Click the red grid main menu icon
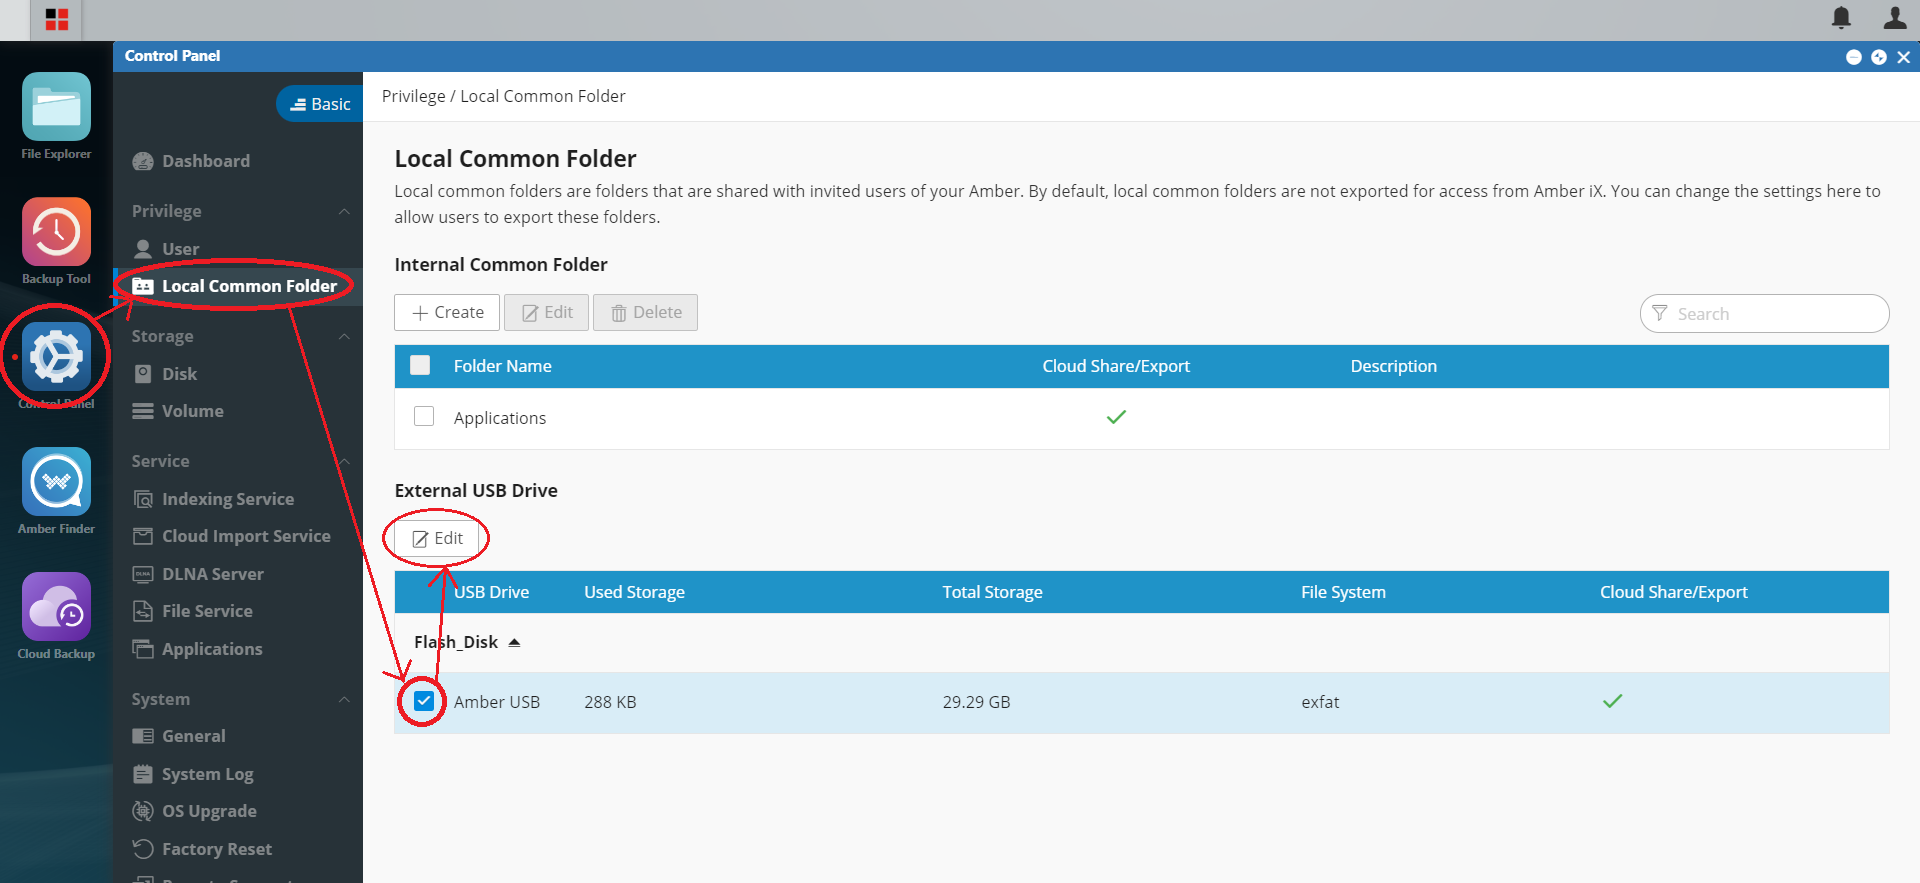Image resolution: width=1920 pixels, height=883 pixels. (x=57, y=19)
